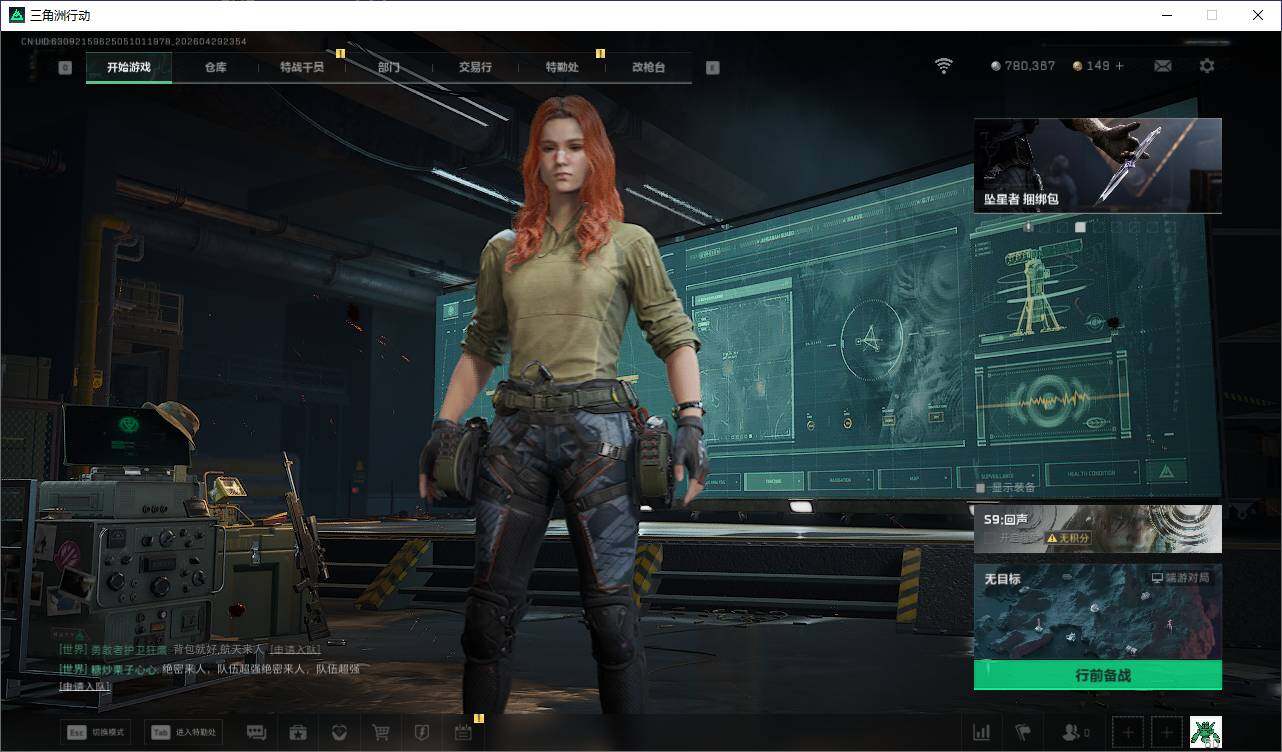Open the 特战干员 tab
The height and width of the screenshot is (752, 1282).
(302, 67)
